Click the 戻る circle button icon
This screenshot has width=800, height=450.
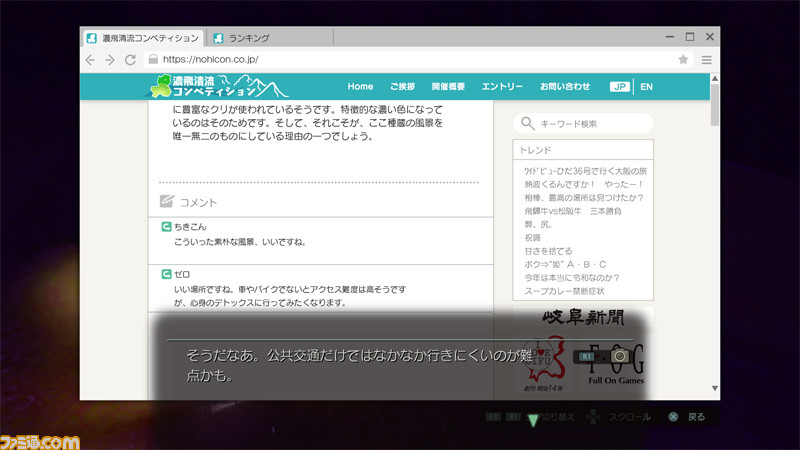tap(673, 417)
